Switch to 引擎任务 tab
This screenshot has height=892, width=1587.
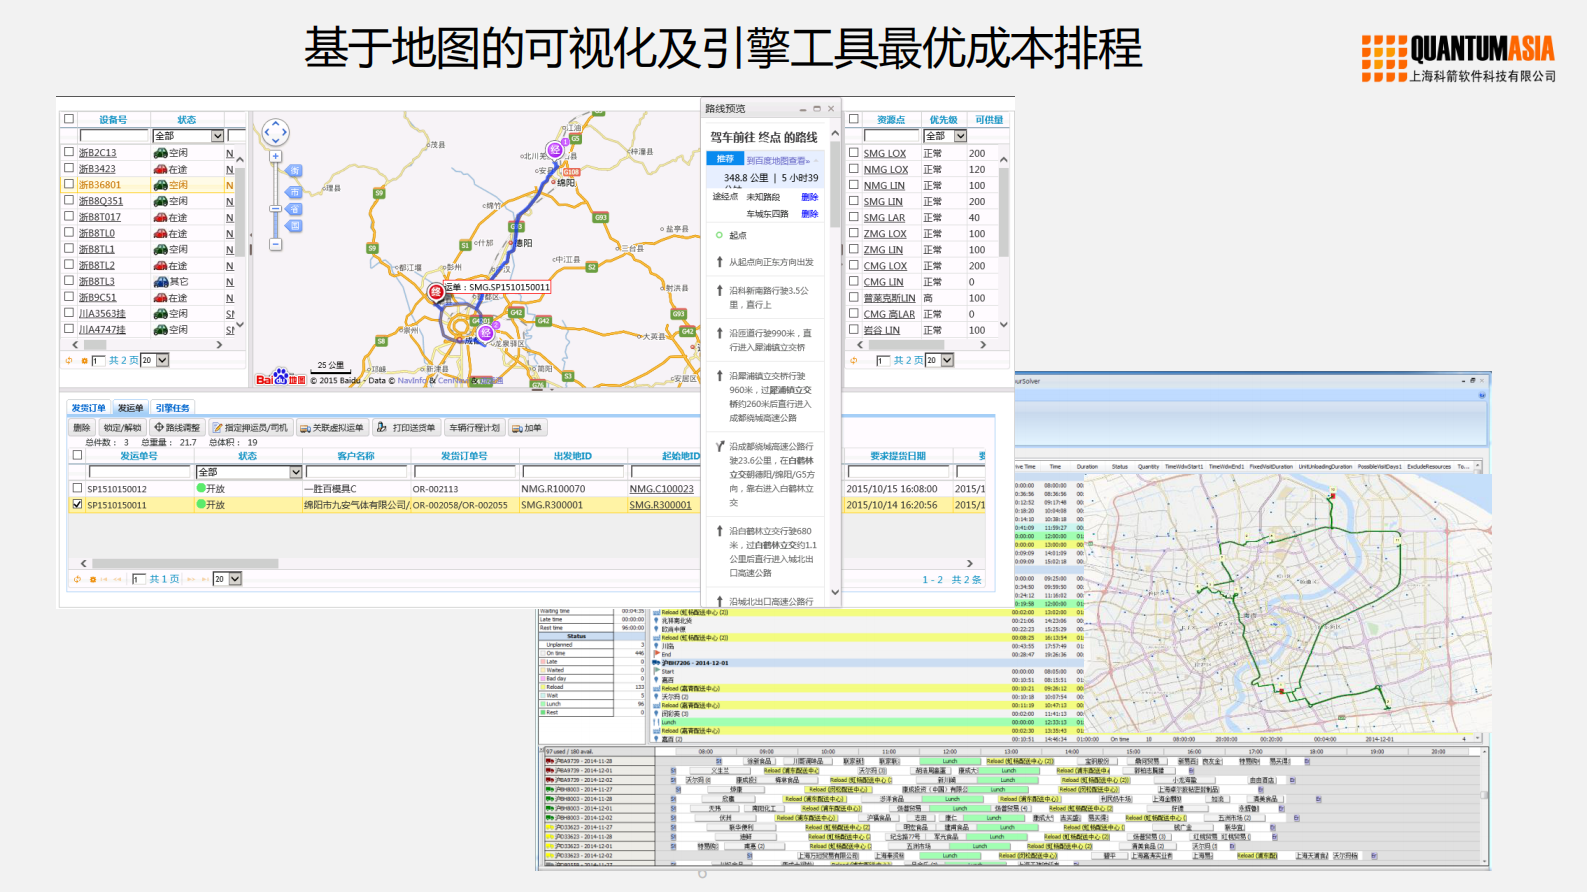(172, 408)
